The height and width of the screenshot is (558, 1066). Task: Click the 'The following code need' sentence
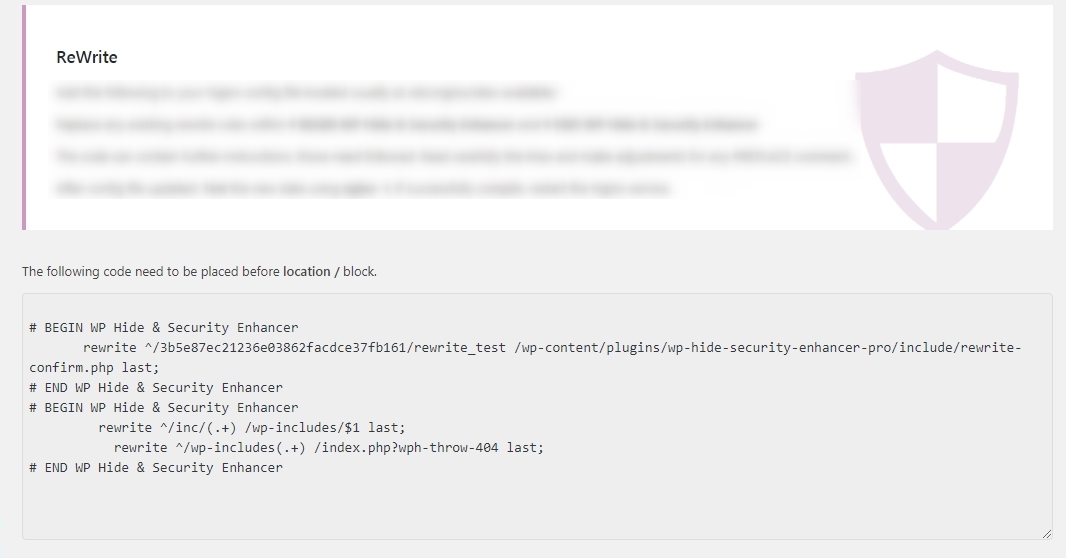coord(199,272)
